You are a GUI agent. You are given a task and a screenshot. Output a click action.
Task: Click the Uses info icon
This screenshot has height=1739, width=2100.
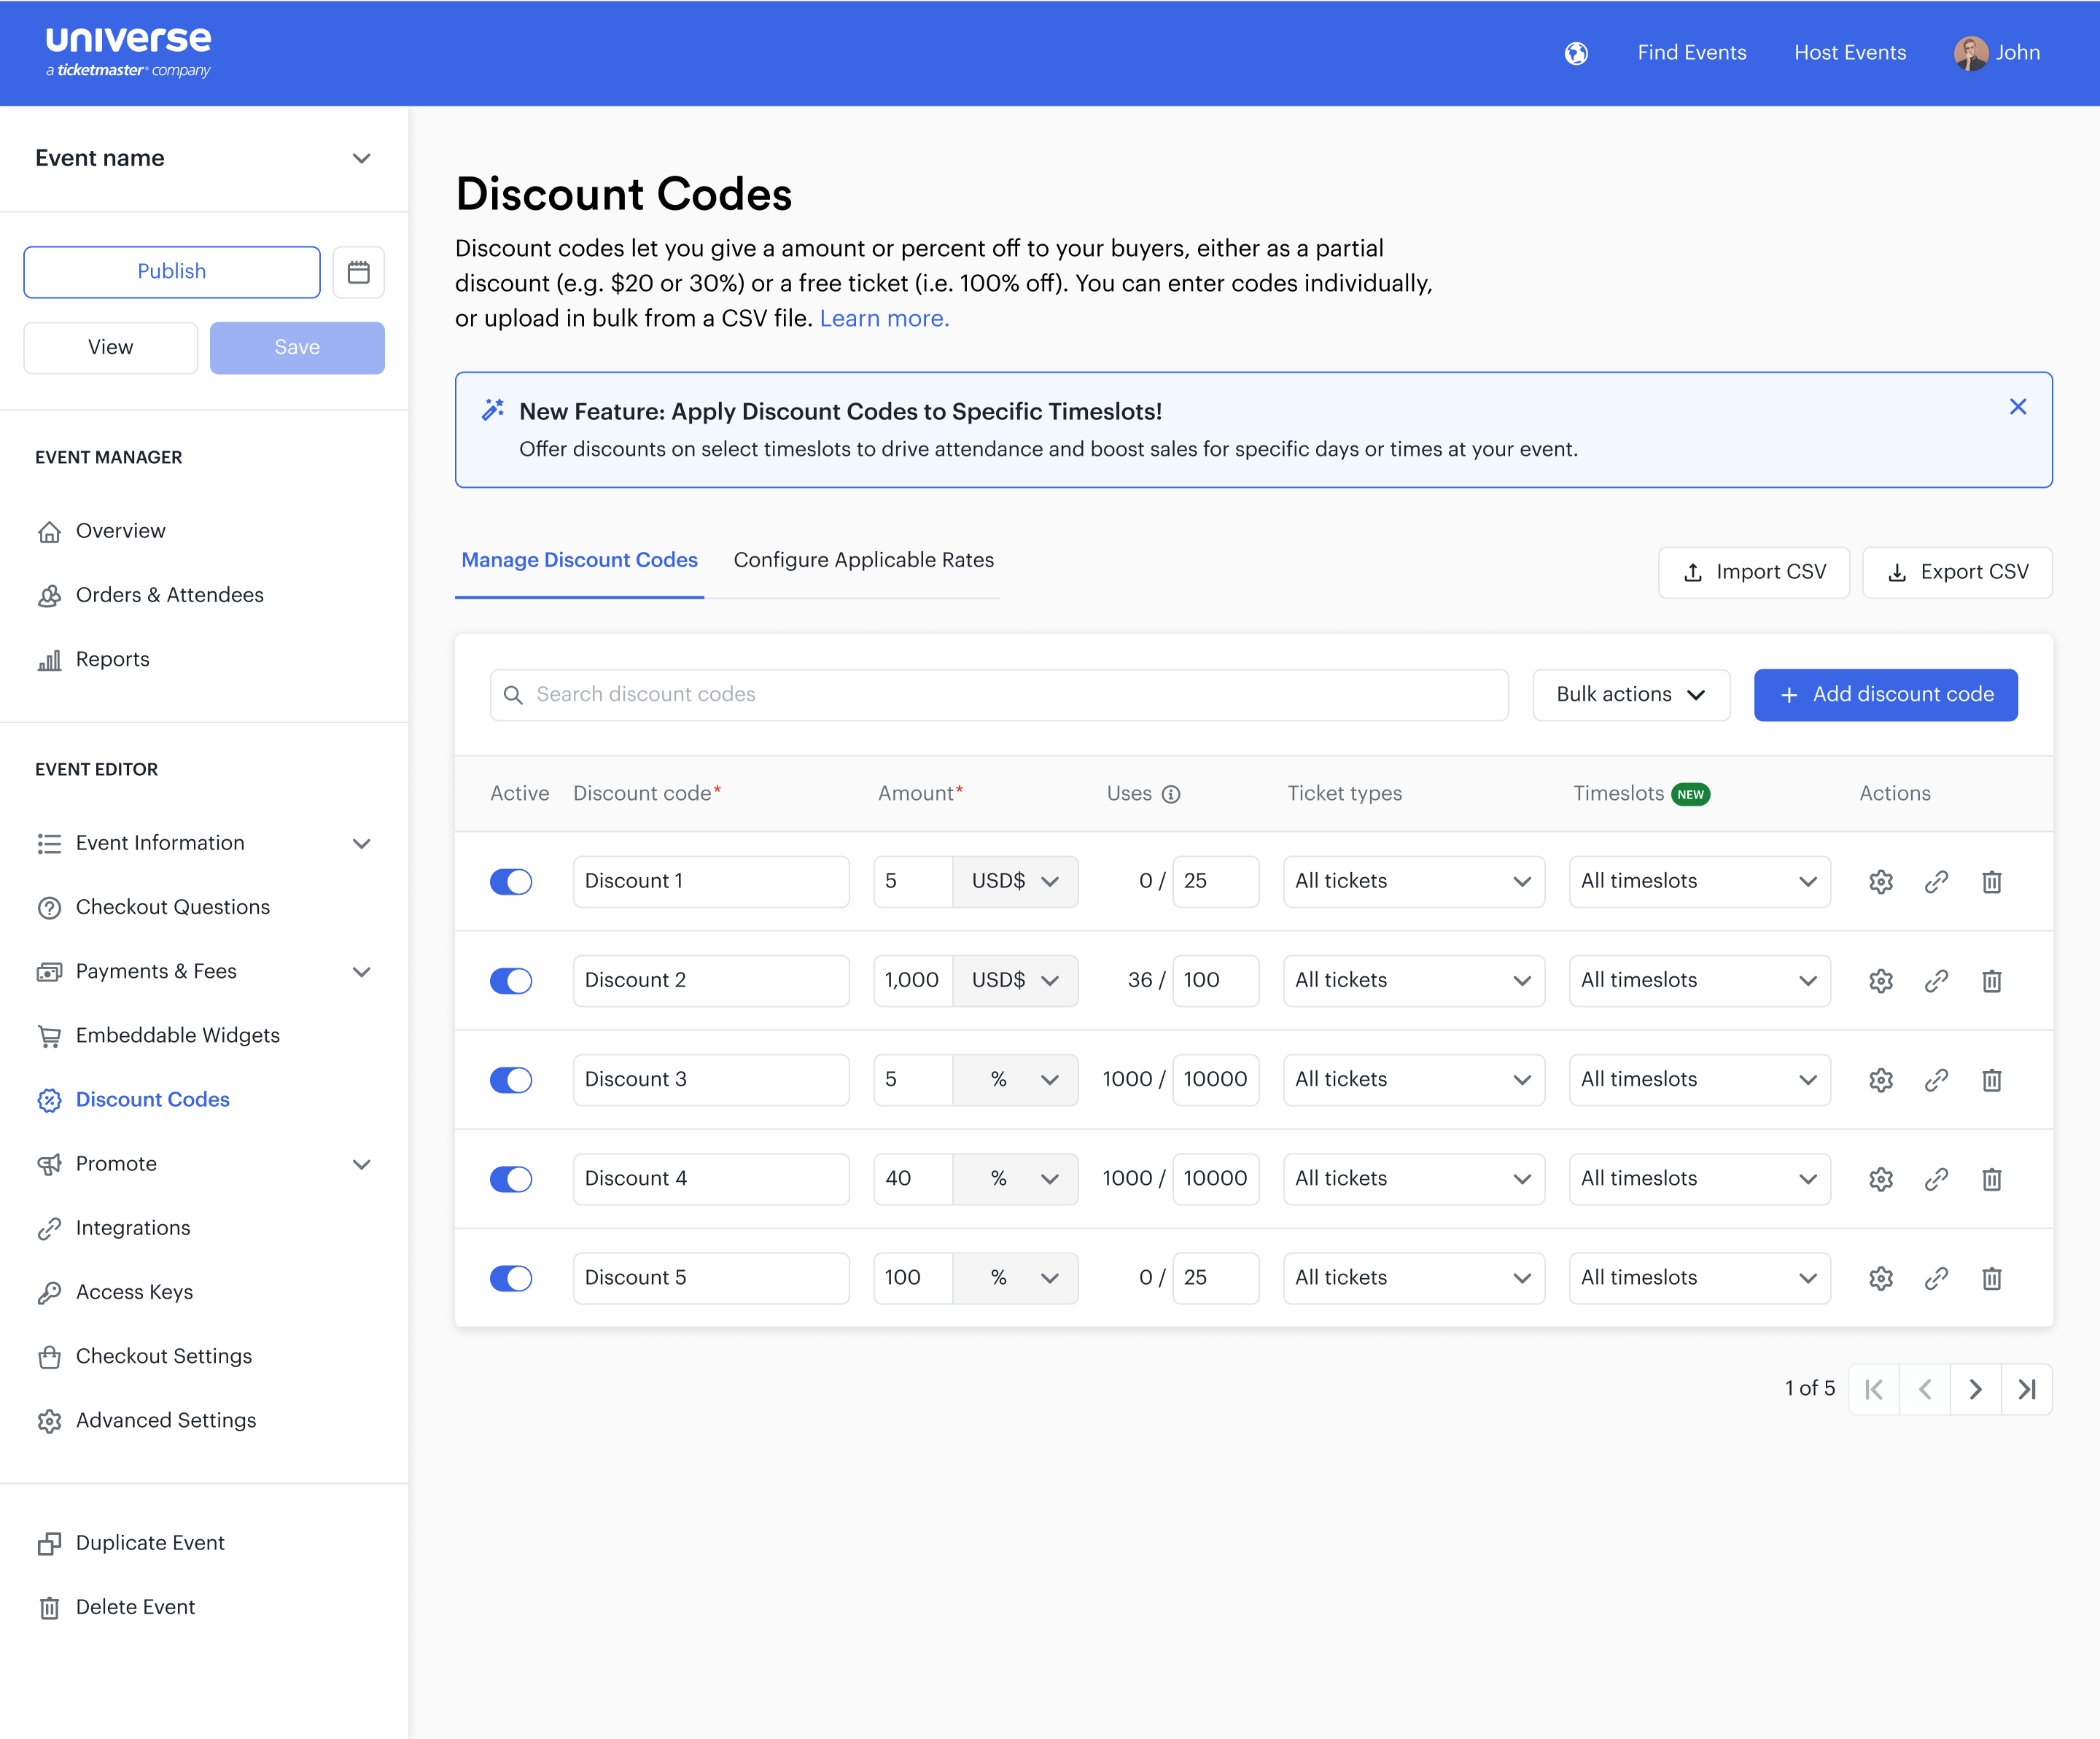click(x=1171, y=794)
